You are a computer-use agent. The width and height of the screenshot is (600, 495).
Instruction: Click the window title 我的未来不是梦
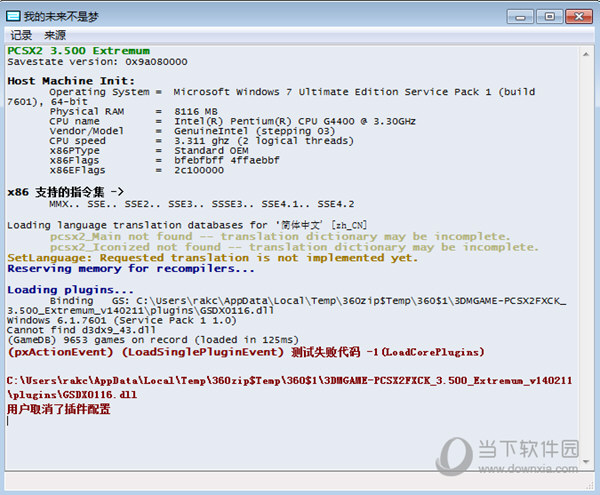(x=62, y=16)
